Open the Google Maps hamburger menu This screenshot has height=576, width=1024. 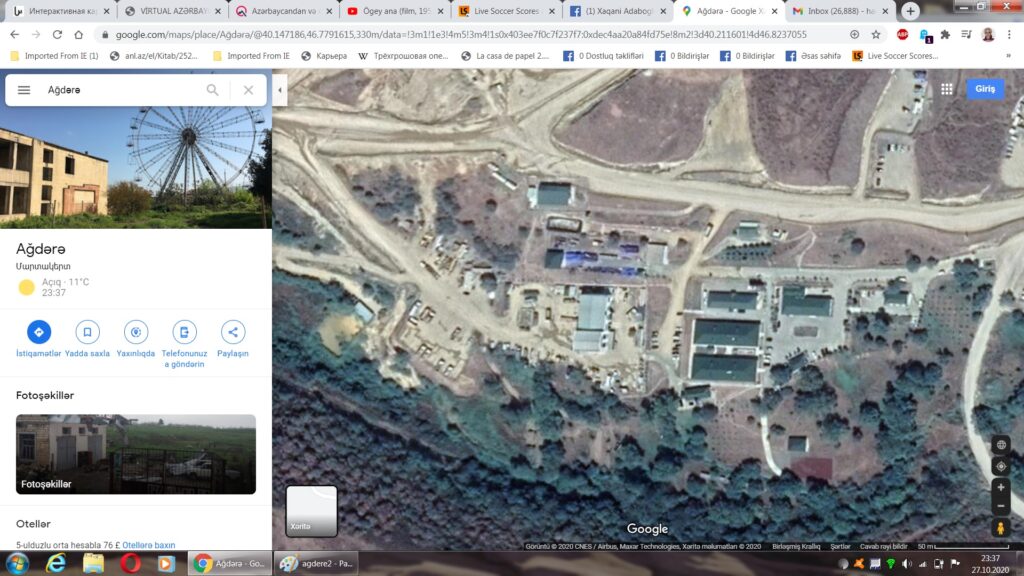(x=24, y=90)
